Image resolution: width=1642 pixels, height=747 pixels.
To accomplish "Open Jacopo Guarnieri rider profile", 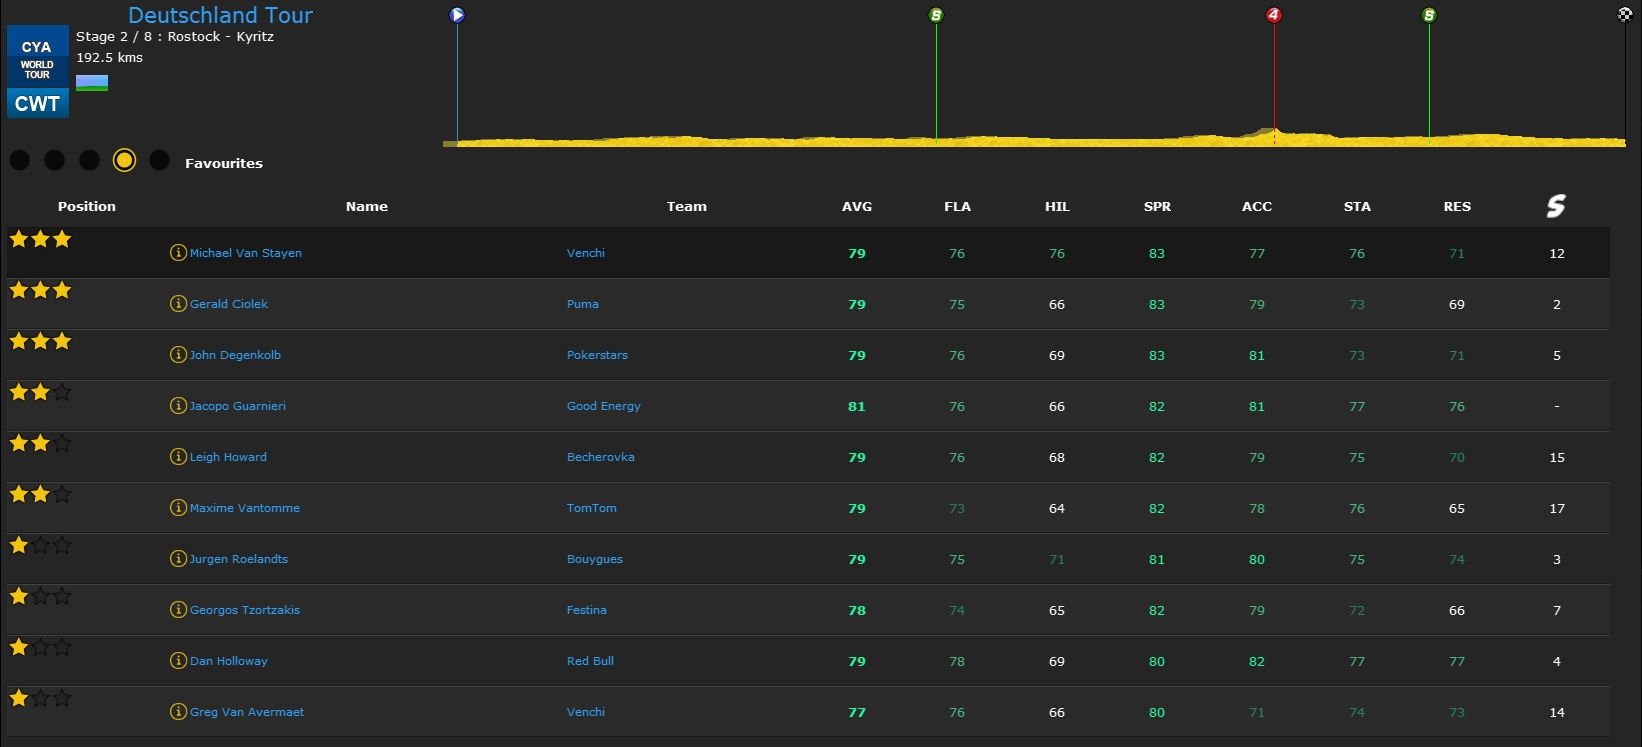I will click(238, 406).
